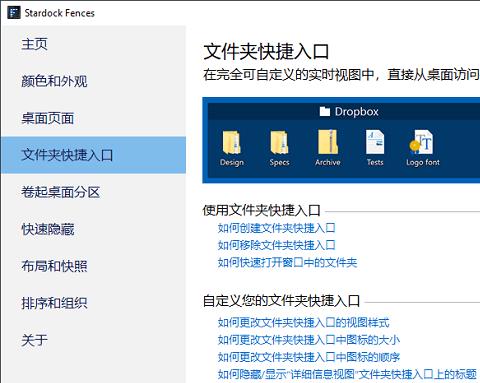Image resolution: width=480 pixels, height=383 pixels.
Task: Open link 如何创建文件夹快捷入口
Action: pyautogui.click(x=276, y=228)
